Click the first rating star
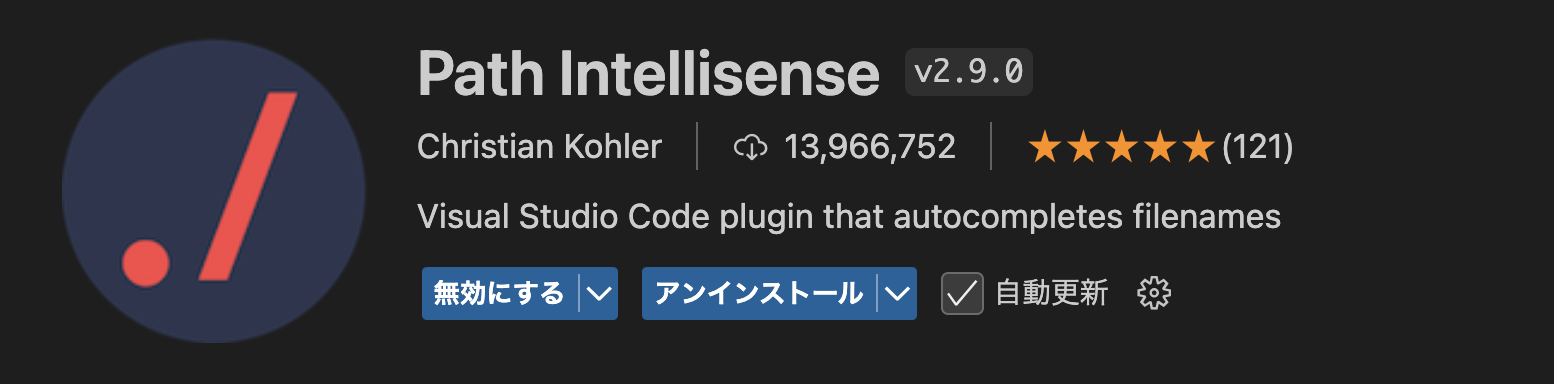Image resolution: width=1554 pixels, height=384 pixels. point(1045,148)
